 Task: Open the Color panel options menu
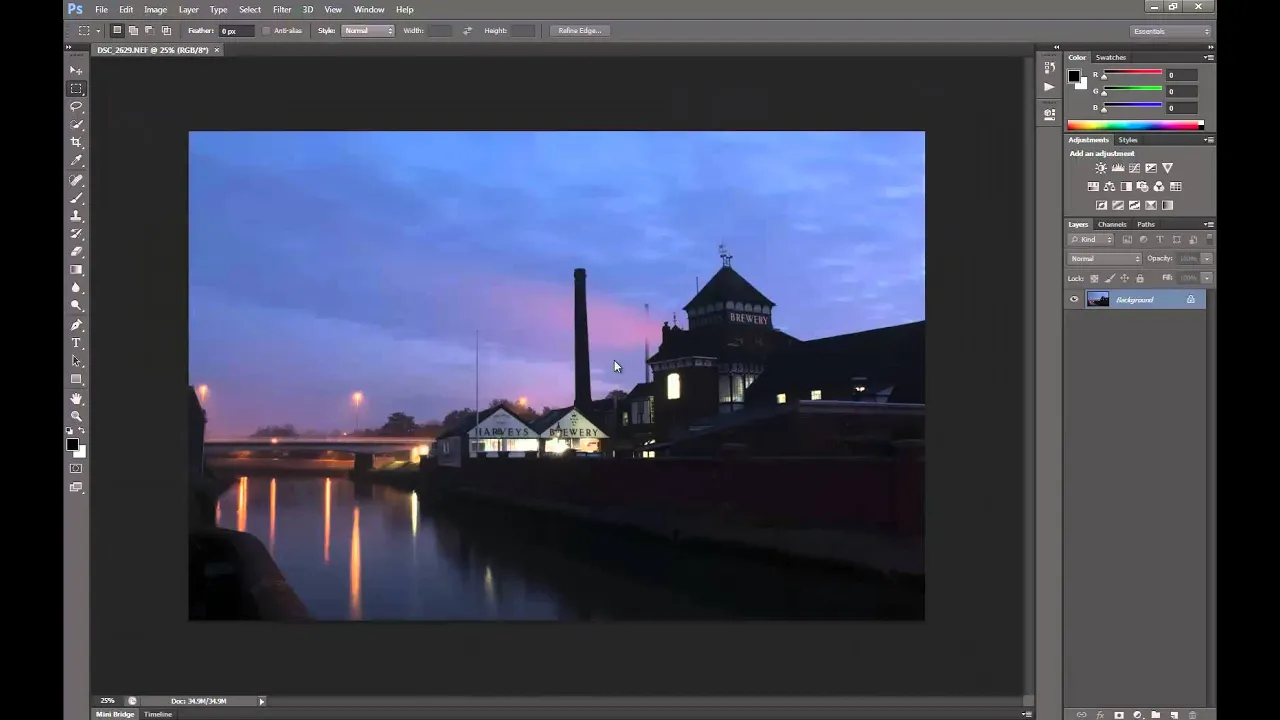pyautogui.click(x=1208, y=58)
